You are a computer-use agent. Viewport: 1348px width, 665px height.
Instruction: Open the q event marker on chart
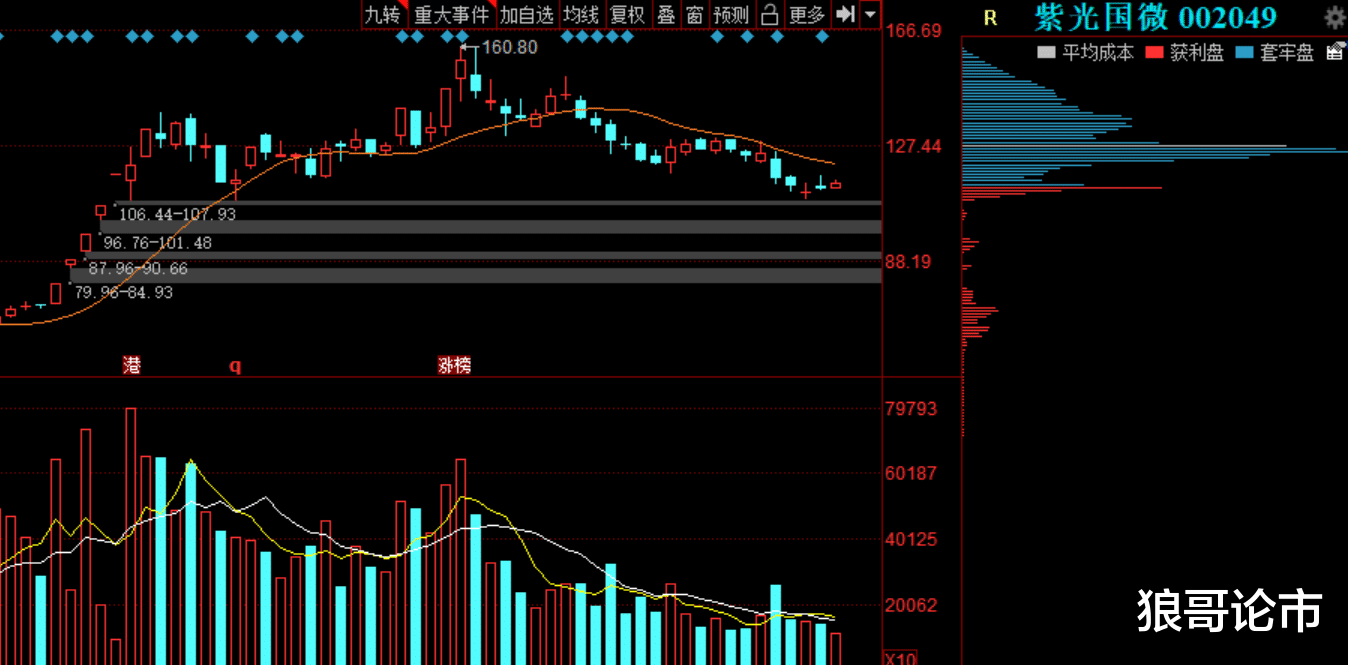[235, 366]
